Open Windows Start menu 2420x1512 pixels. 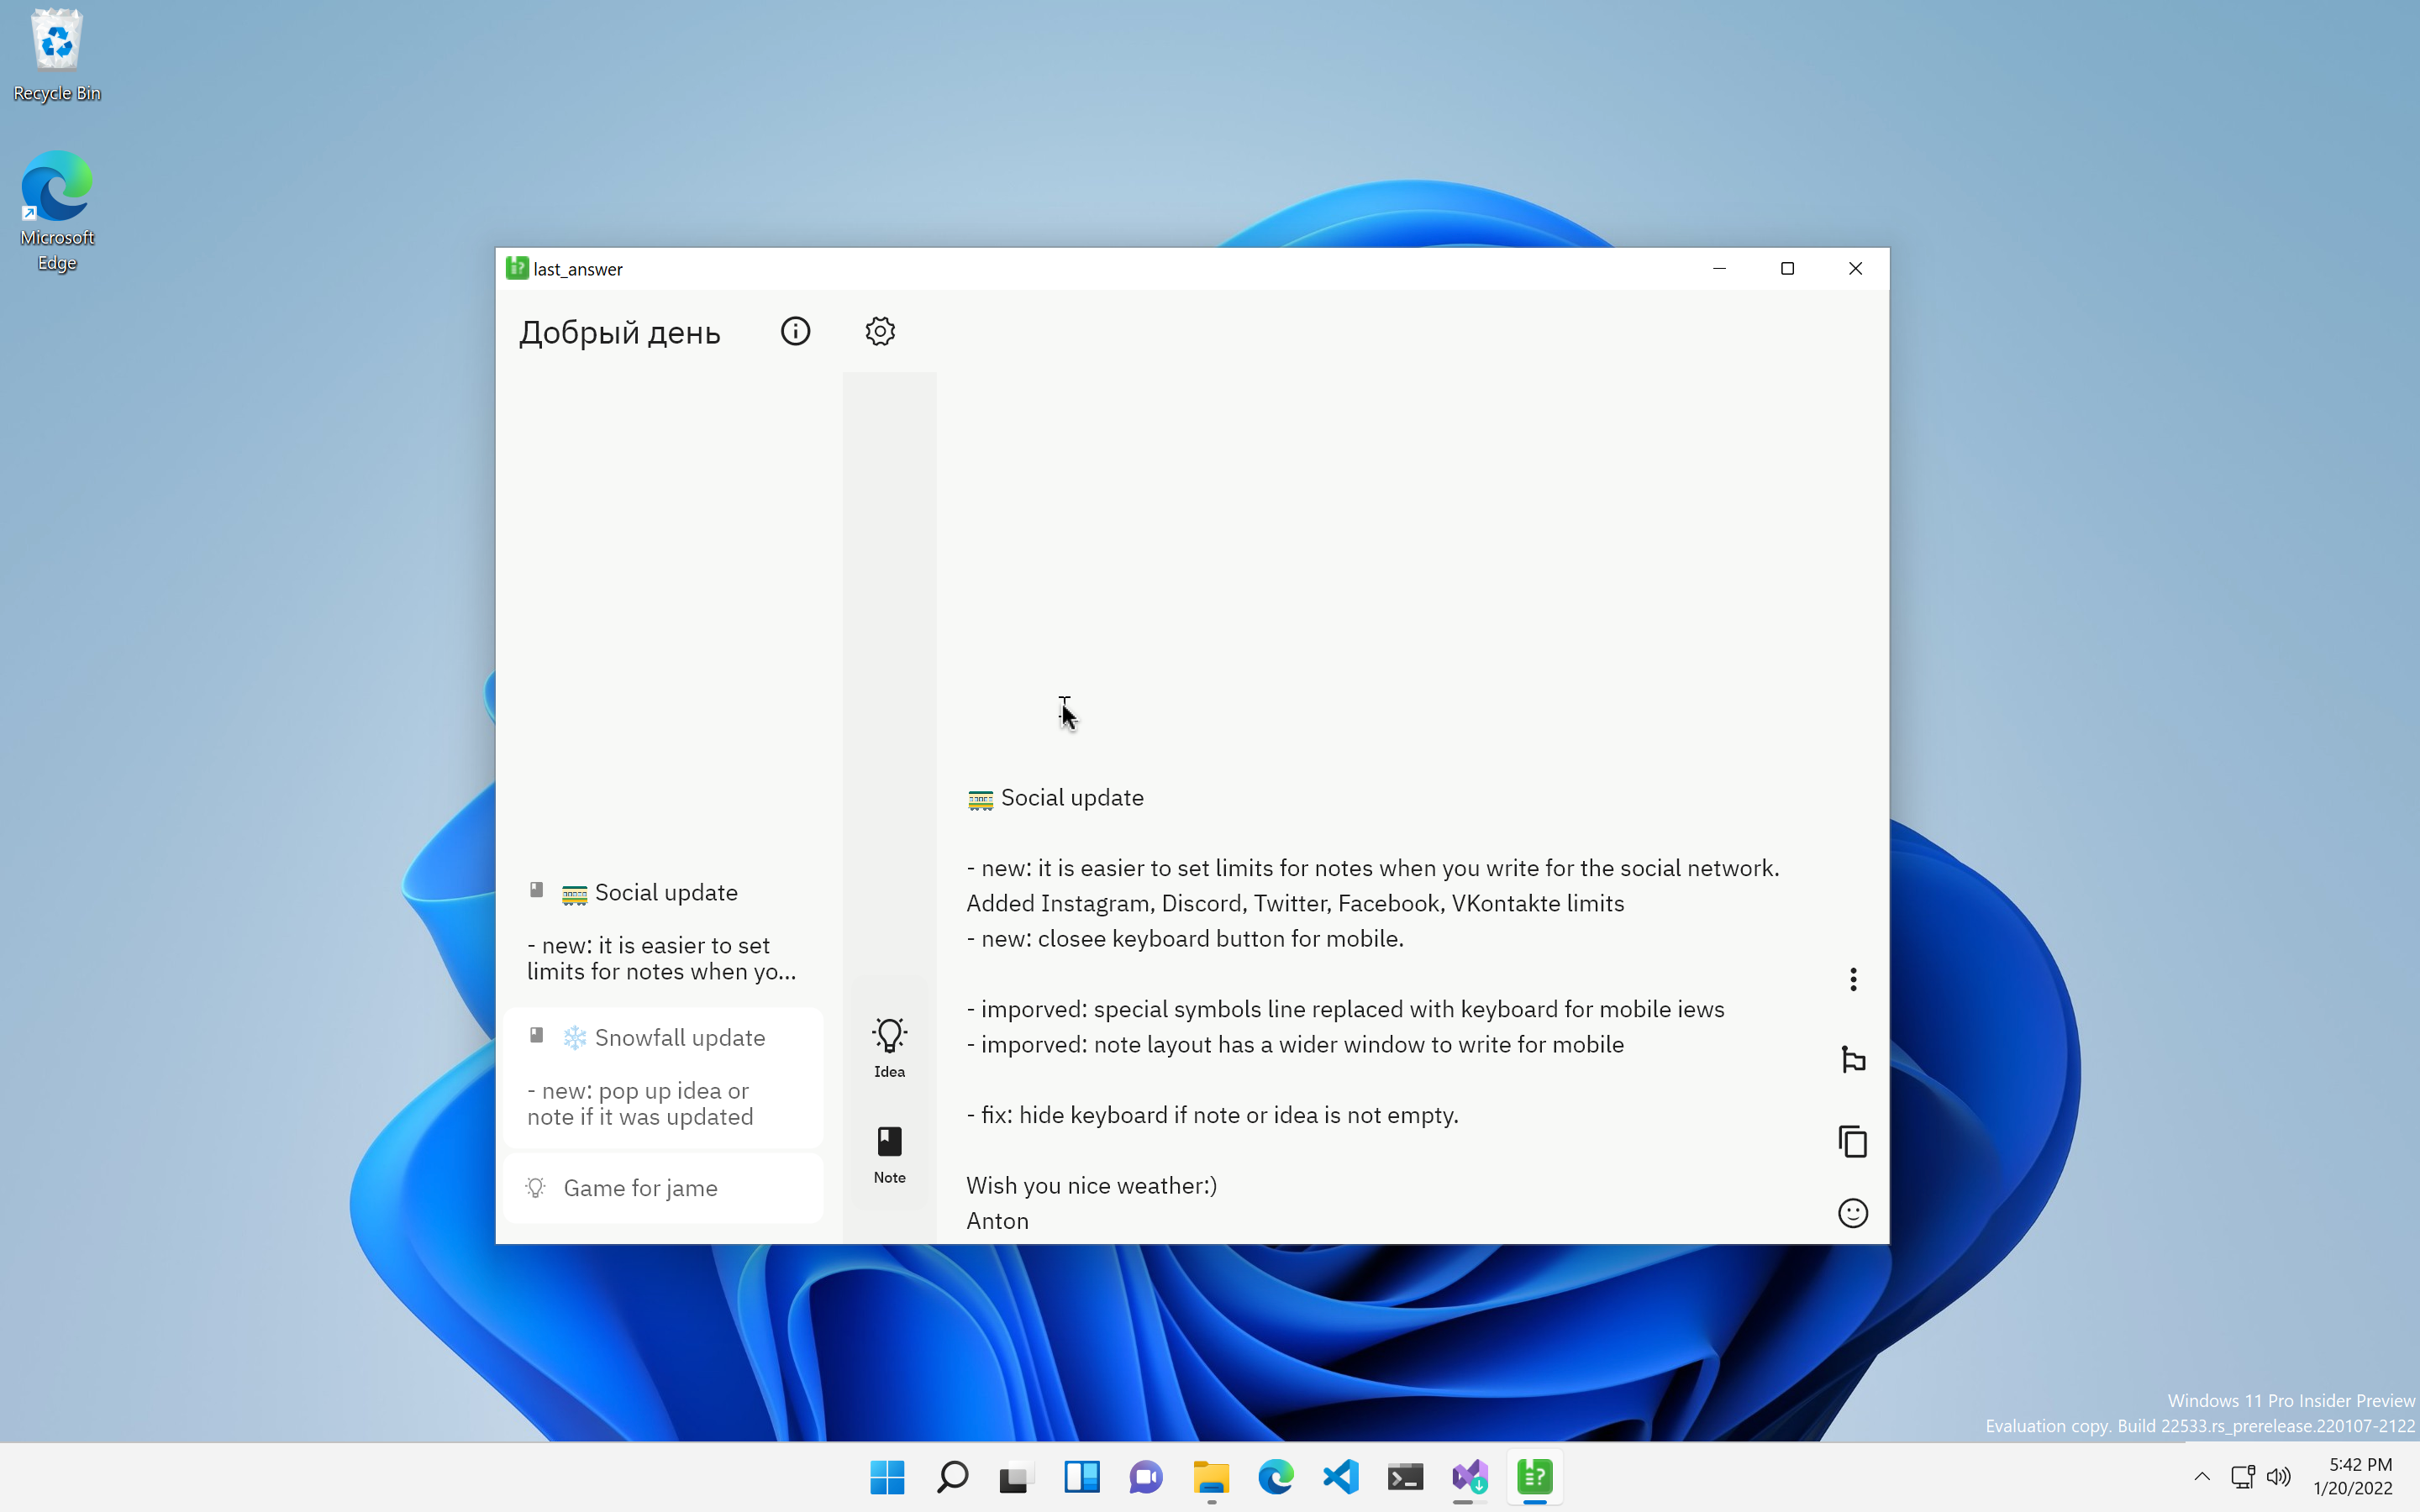tap(887, 1477)
